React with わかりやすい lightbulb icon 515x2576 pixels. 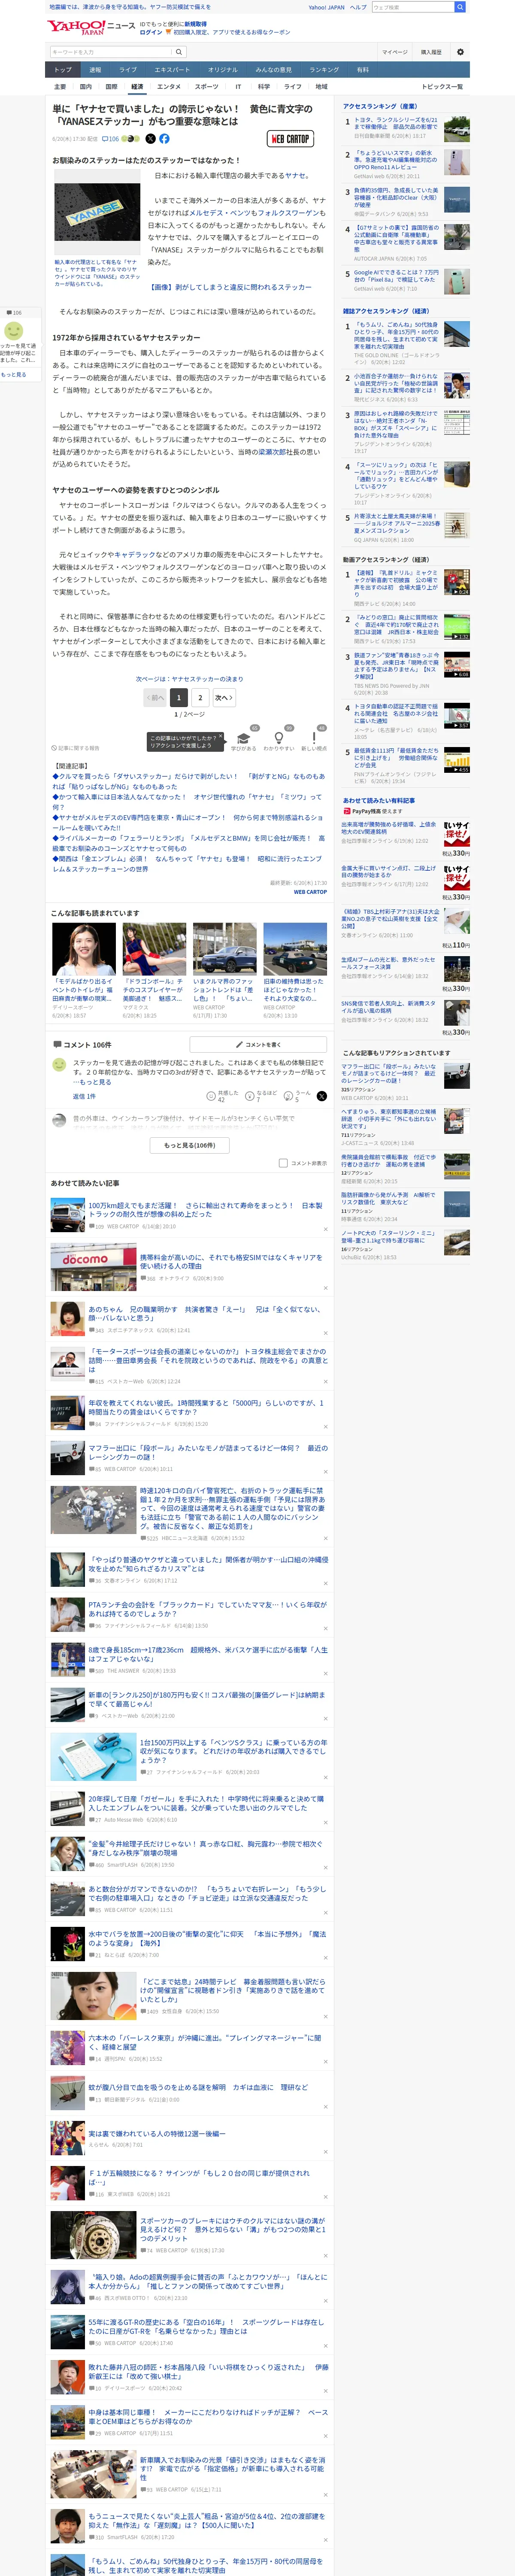point(279,739)
